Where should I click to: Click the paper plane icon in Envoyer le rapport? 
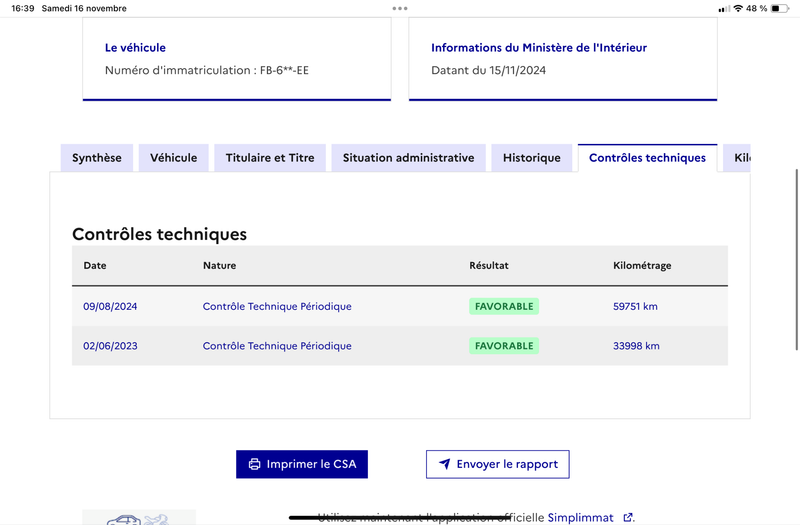click(x=444, y=464)
